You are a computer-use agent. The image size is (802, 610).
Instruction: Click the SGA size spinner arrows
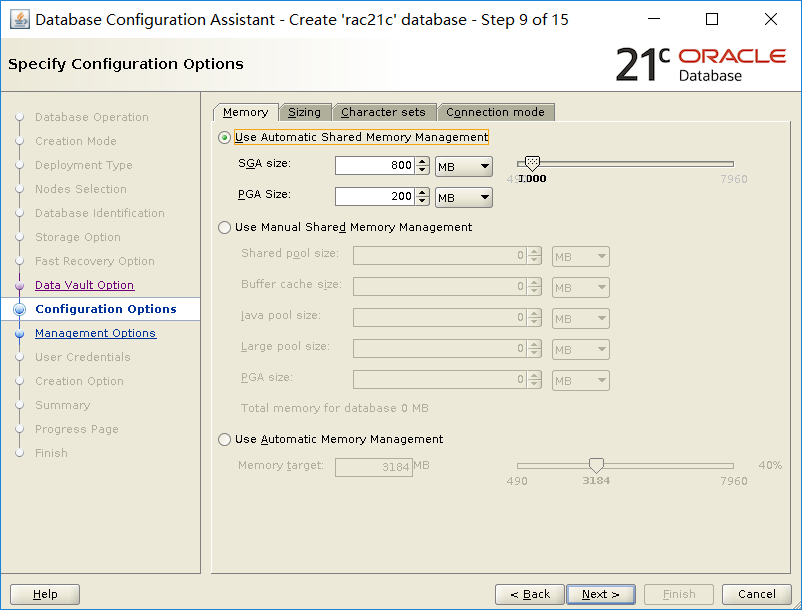pos(422,166)
